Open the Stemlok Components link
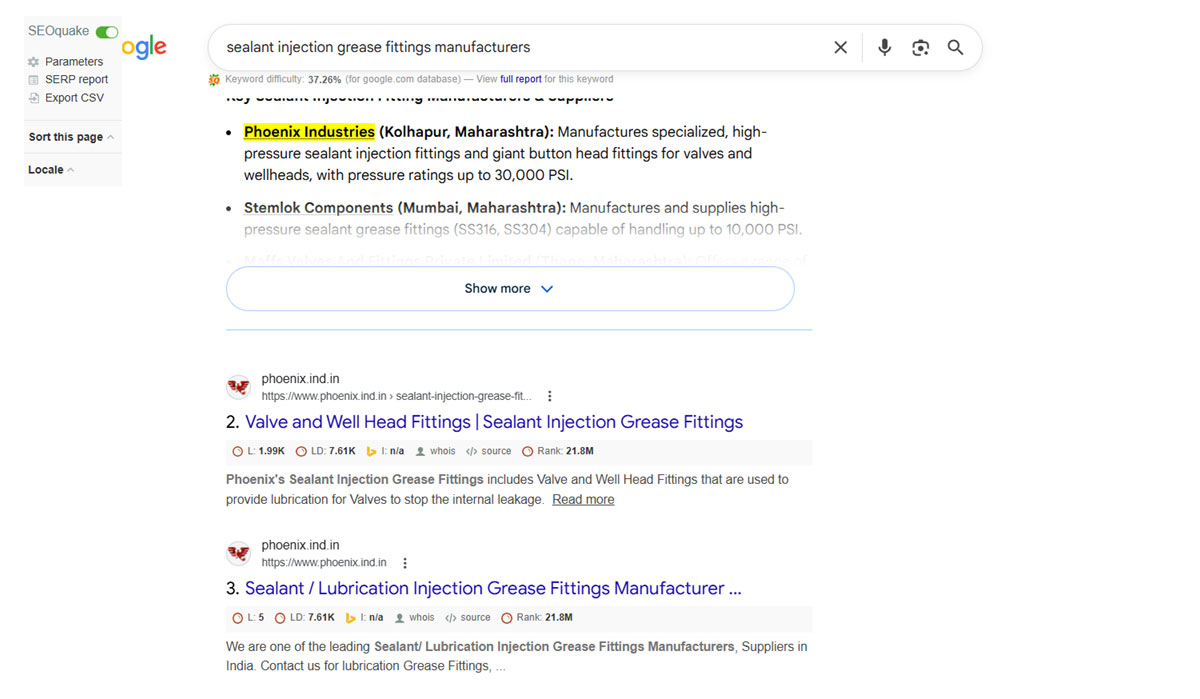Viewport: 1200px width, 699px height. (318, 208)
